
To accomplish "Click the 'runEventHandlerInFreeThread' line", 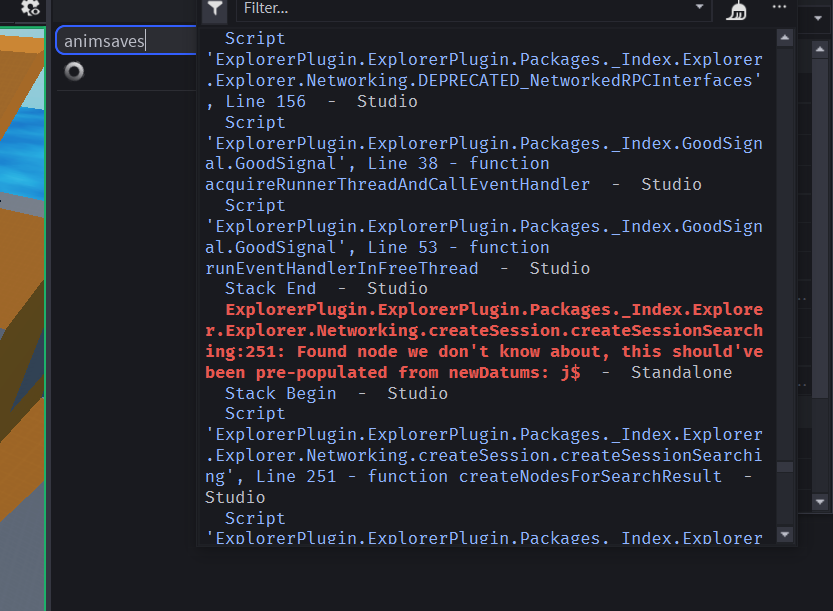I will click(397, 268).
